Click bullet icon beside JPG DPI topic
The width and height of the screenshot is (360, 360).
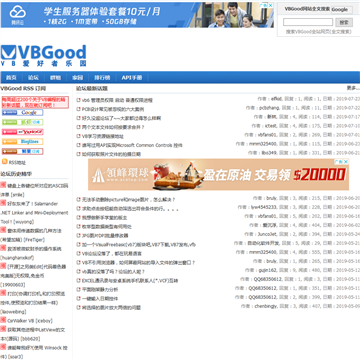point(79,235)
